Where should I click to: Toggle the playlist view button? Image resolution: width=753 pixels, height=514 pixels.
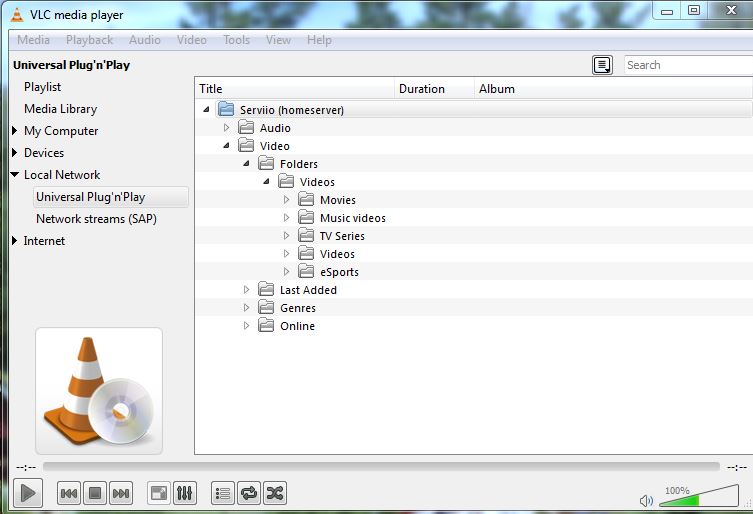223,493
